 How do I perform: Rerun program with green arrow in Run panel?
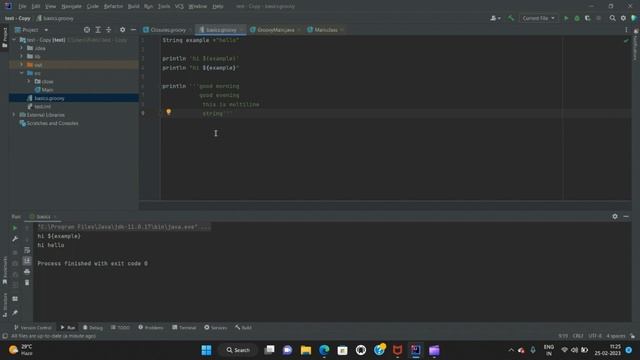pos(15,228)
